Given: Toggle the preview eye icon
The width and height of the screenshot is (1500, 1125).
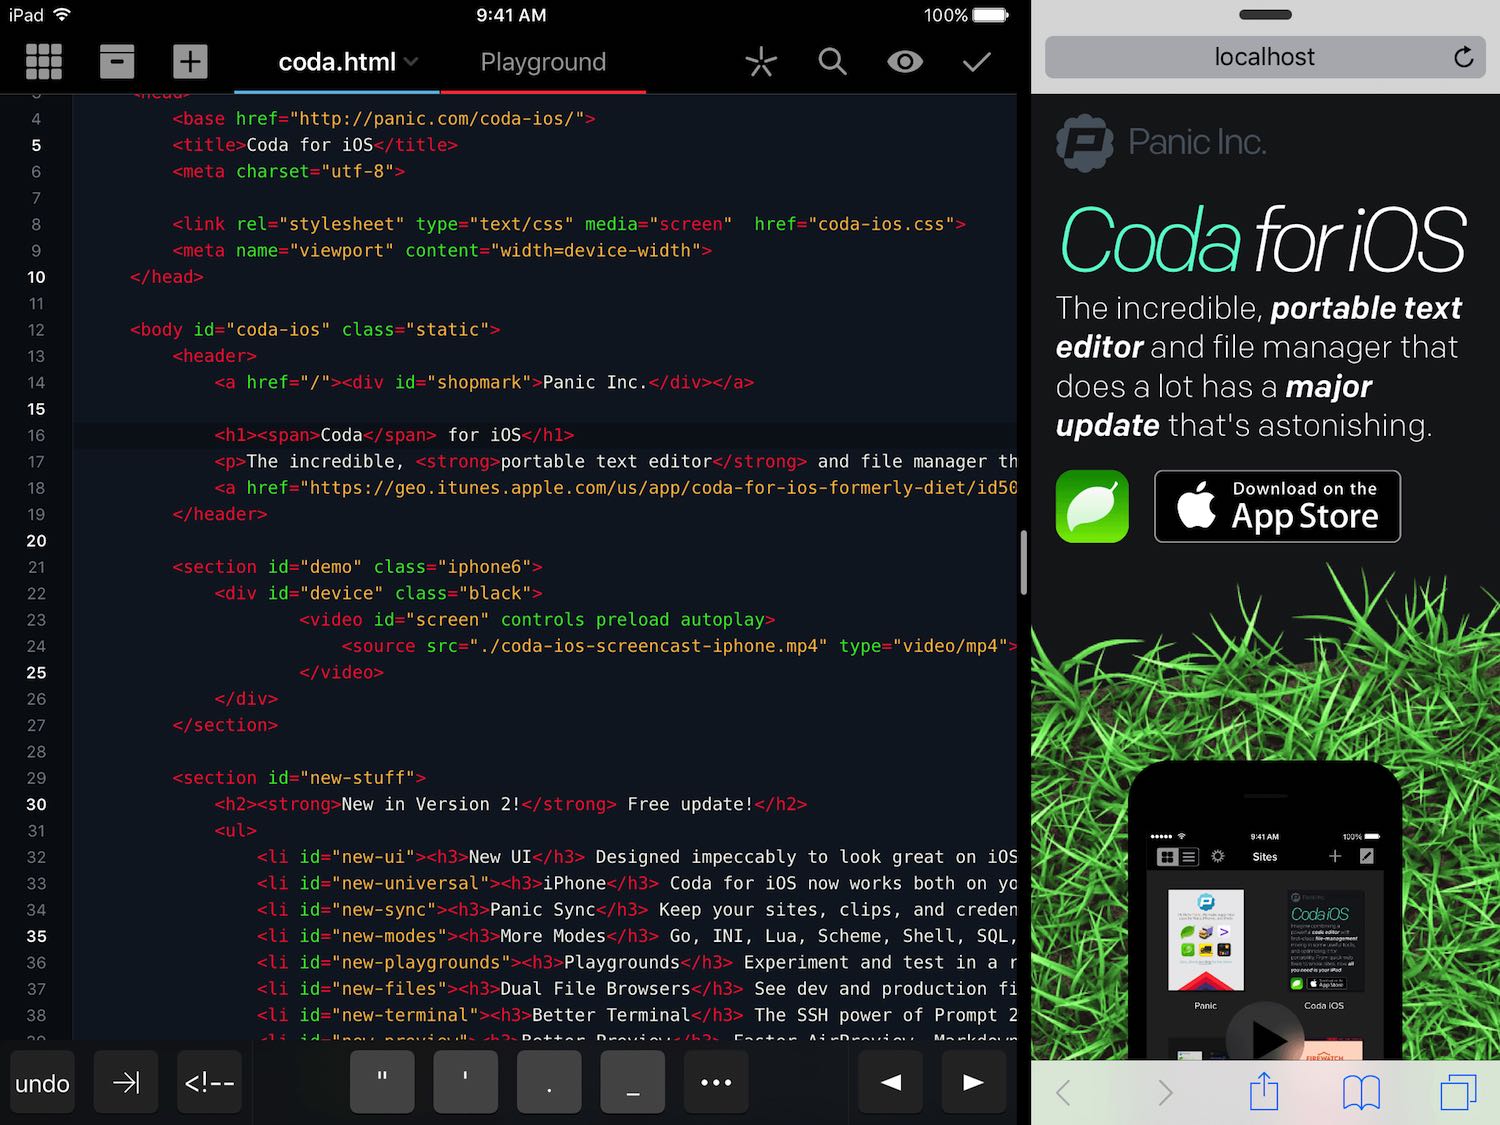Looking at the screenshot, I should pos(904,62).
